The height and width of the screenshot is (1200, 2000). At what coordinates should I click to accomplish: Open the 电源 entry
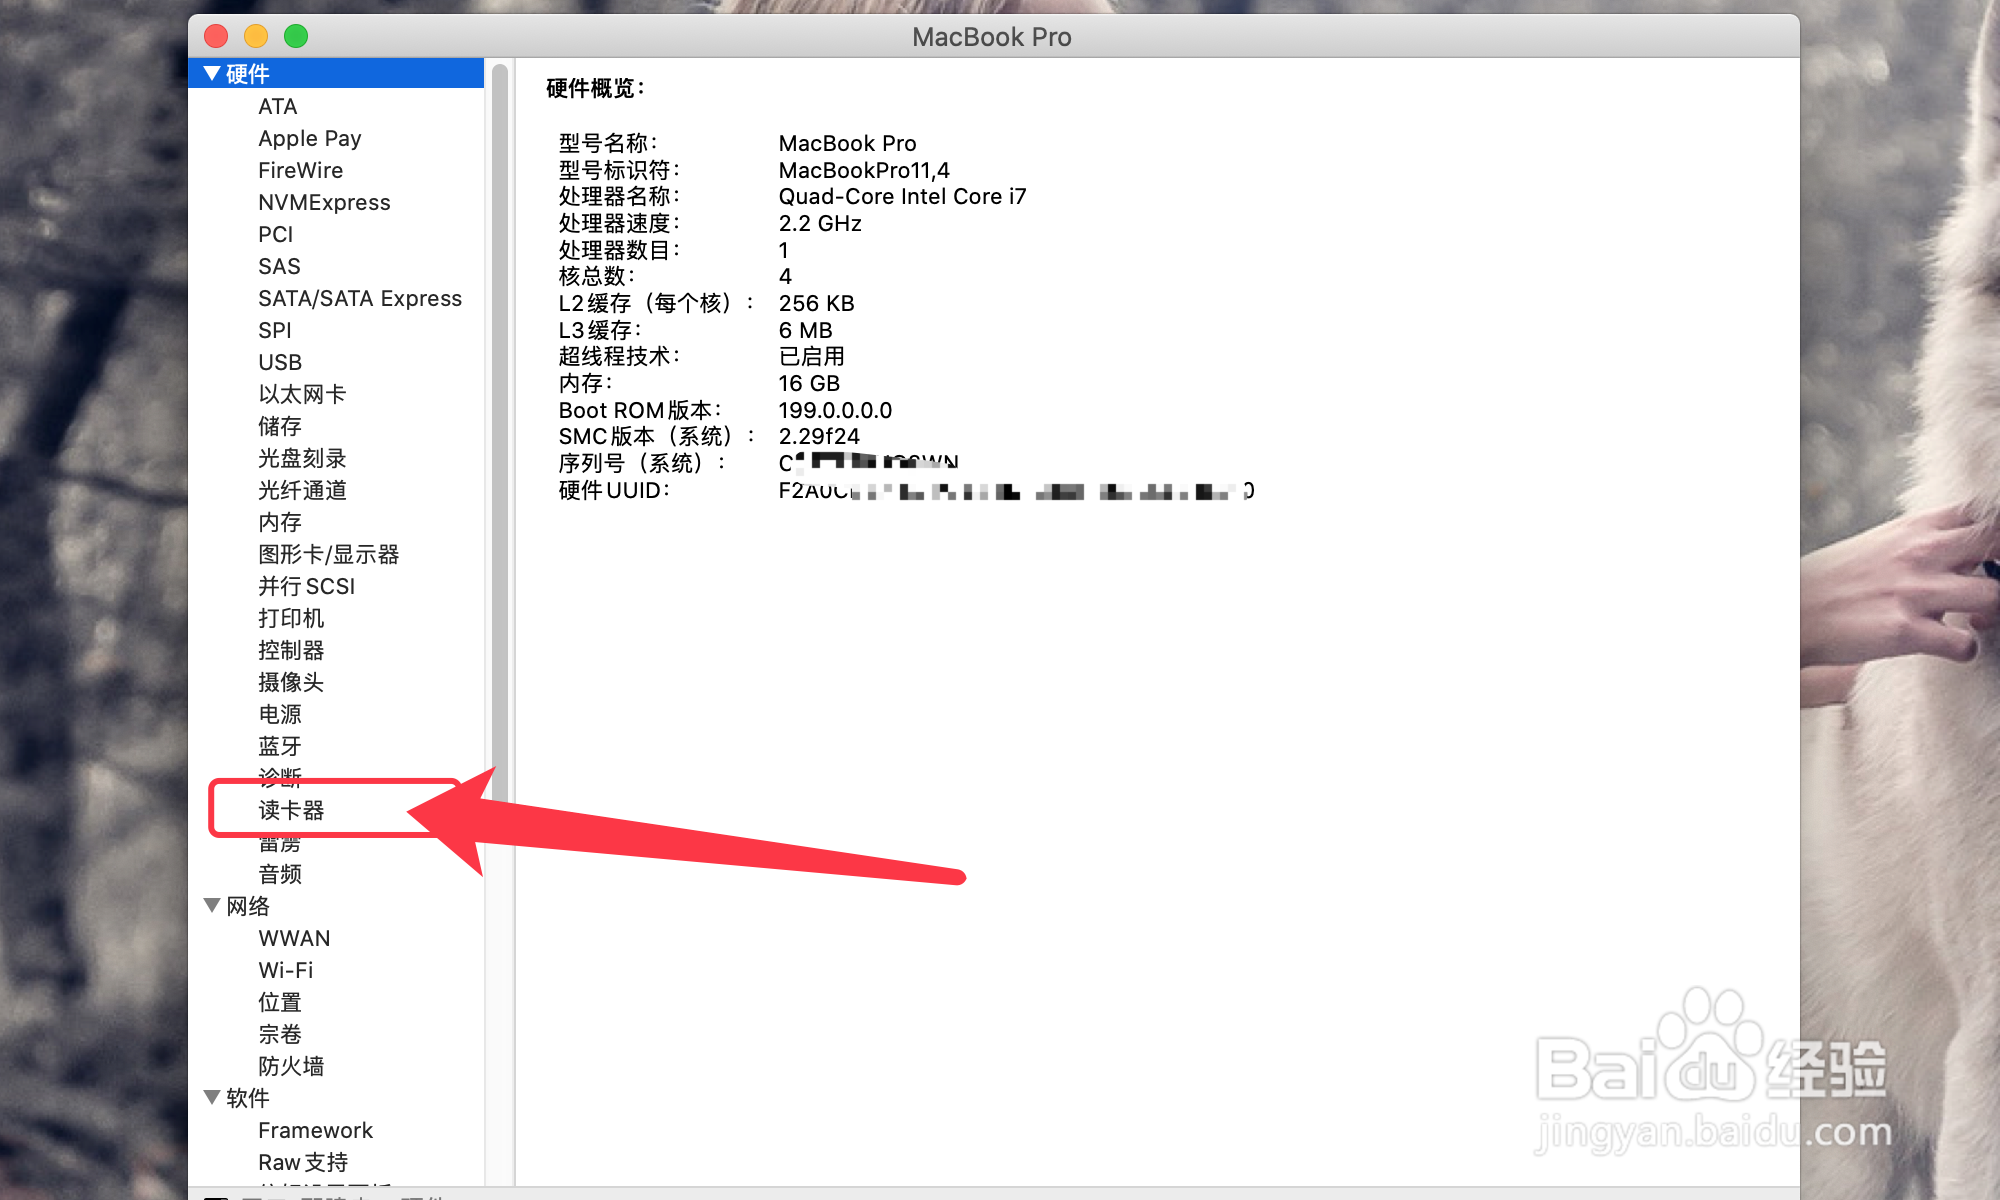[x=280, y=714]
